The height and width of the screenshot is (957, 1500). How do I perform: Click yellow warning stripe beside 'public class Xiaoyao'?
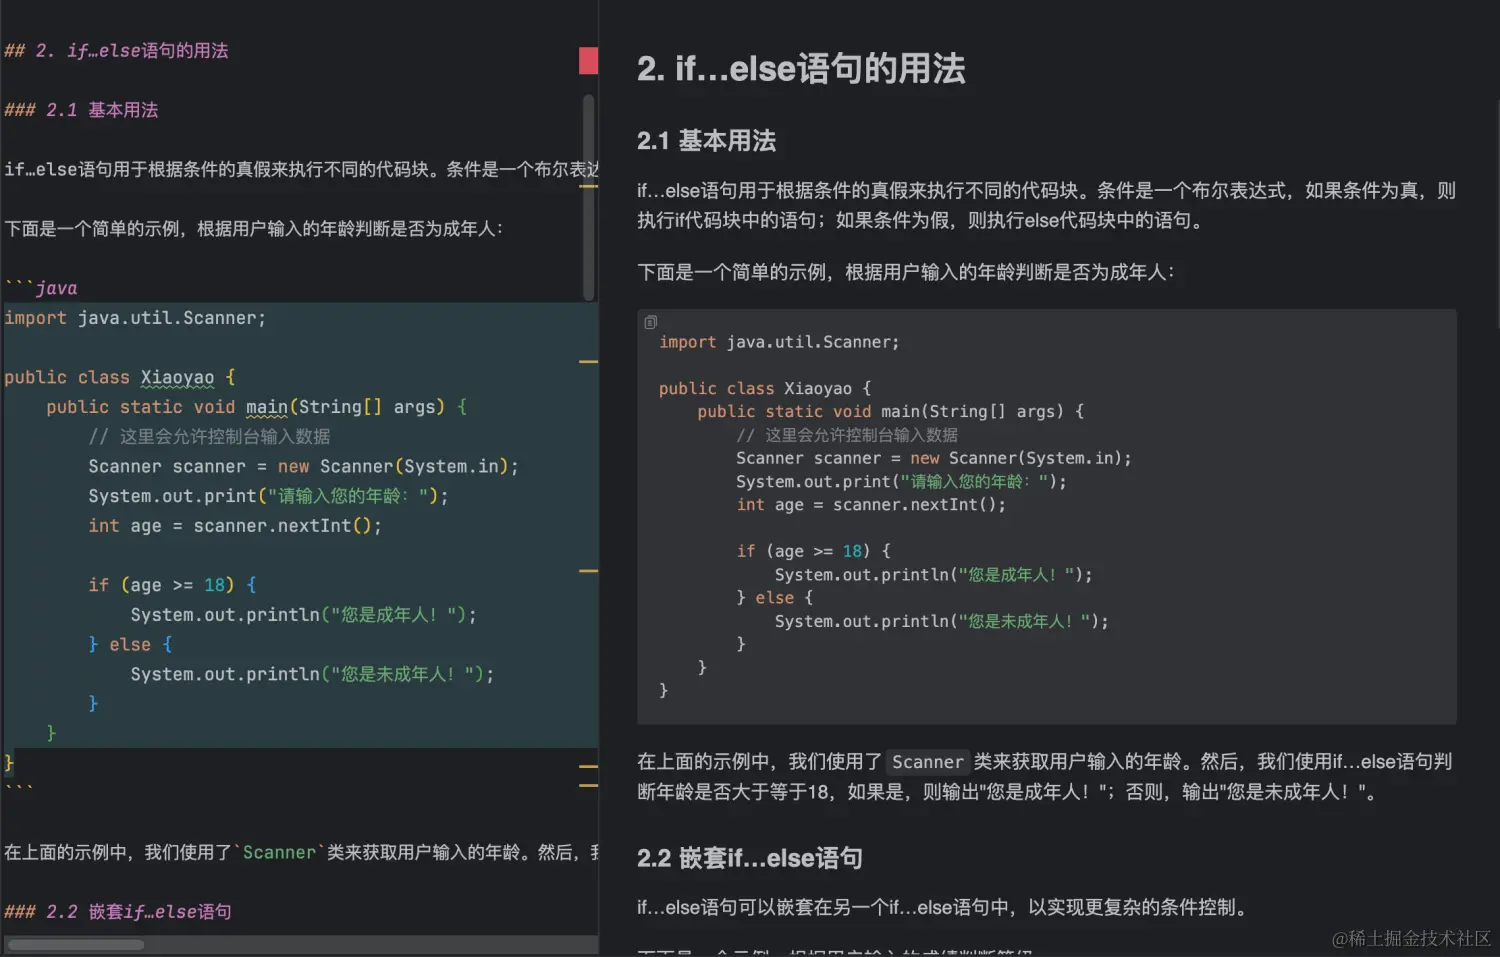tap(588, 361)
